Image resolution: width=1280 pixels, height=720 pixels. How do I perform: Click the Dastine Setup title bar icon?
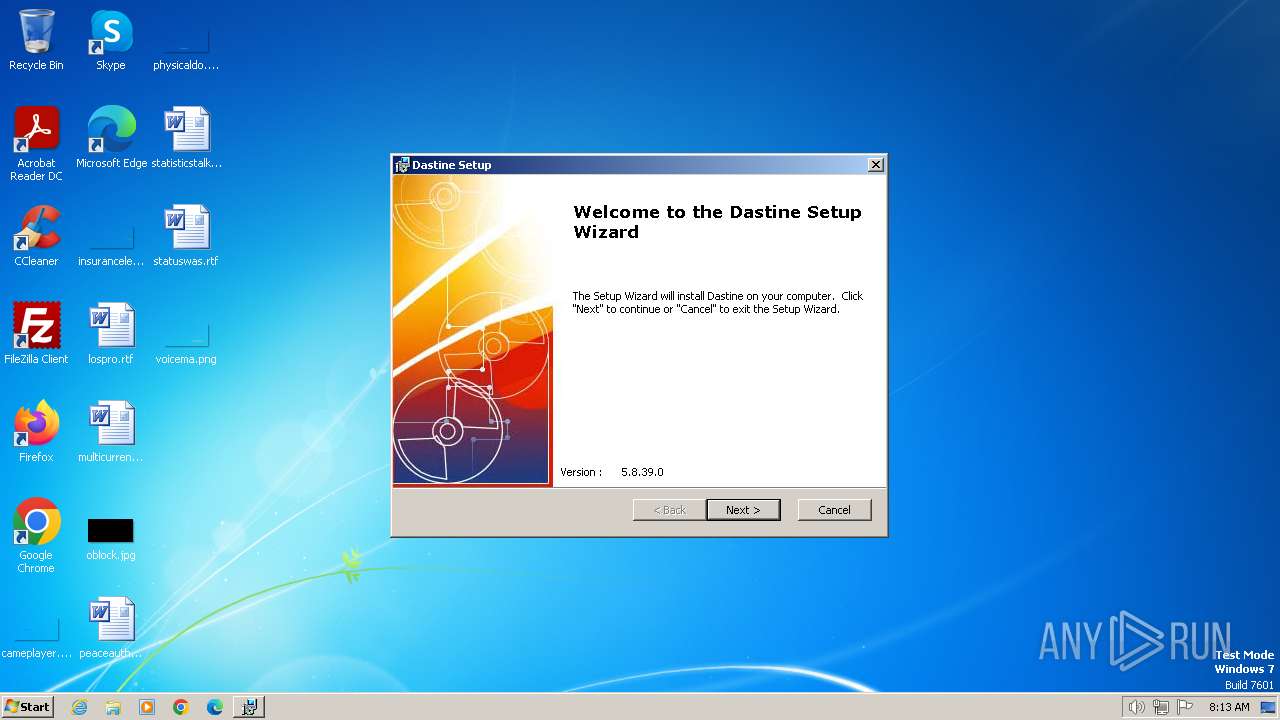click(x=402, y=165)
